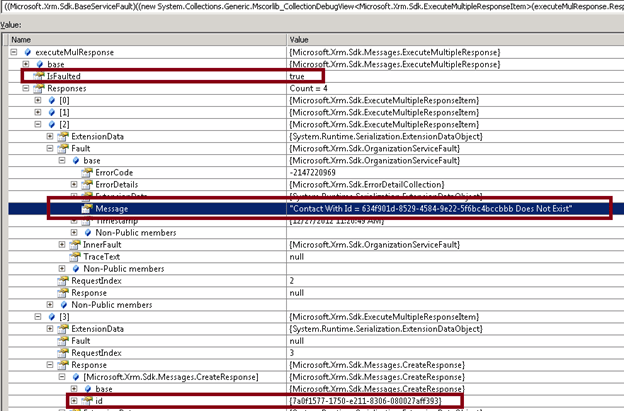Expand the id property node
624x411 pixels.
point(74,400)
